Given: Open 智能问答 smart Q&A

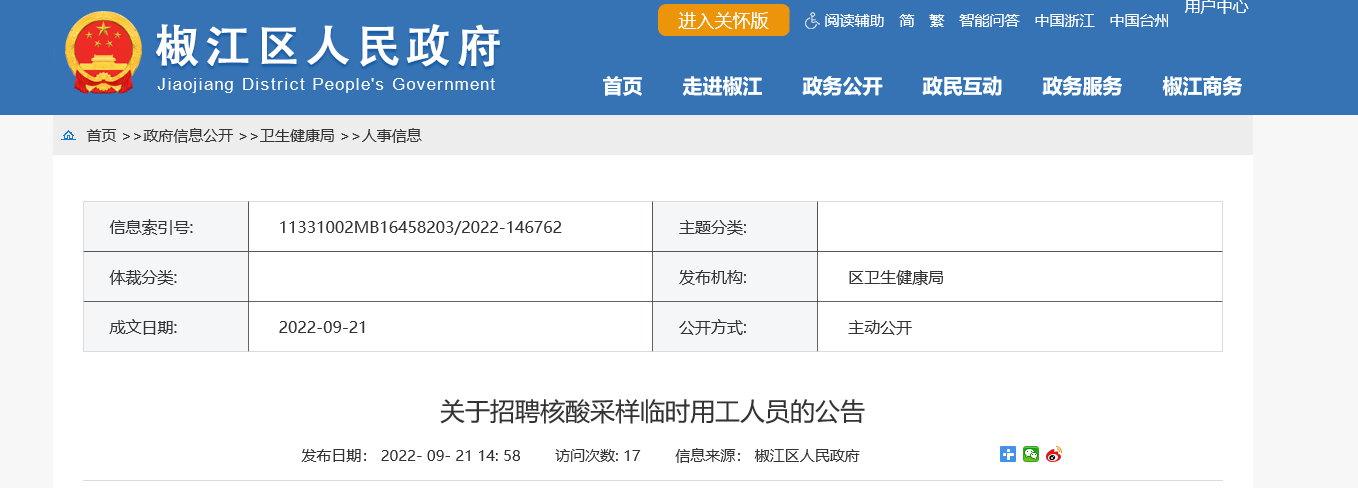Looking at the screenshot, I should [989, 20].
